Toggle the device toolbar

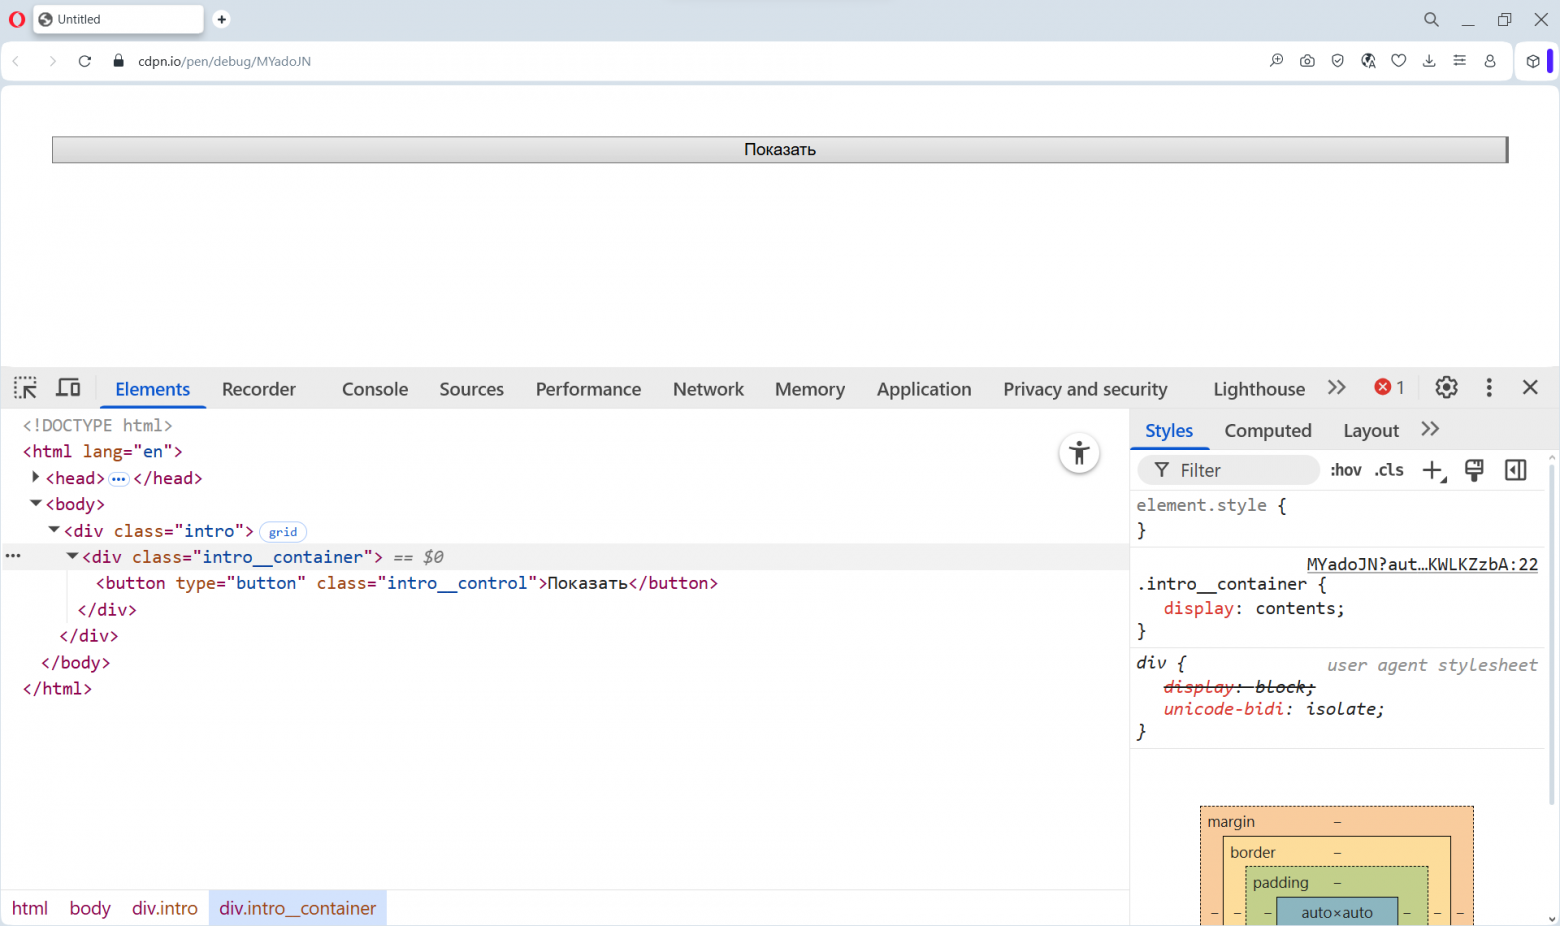(68, 388)
